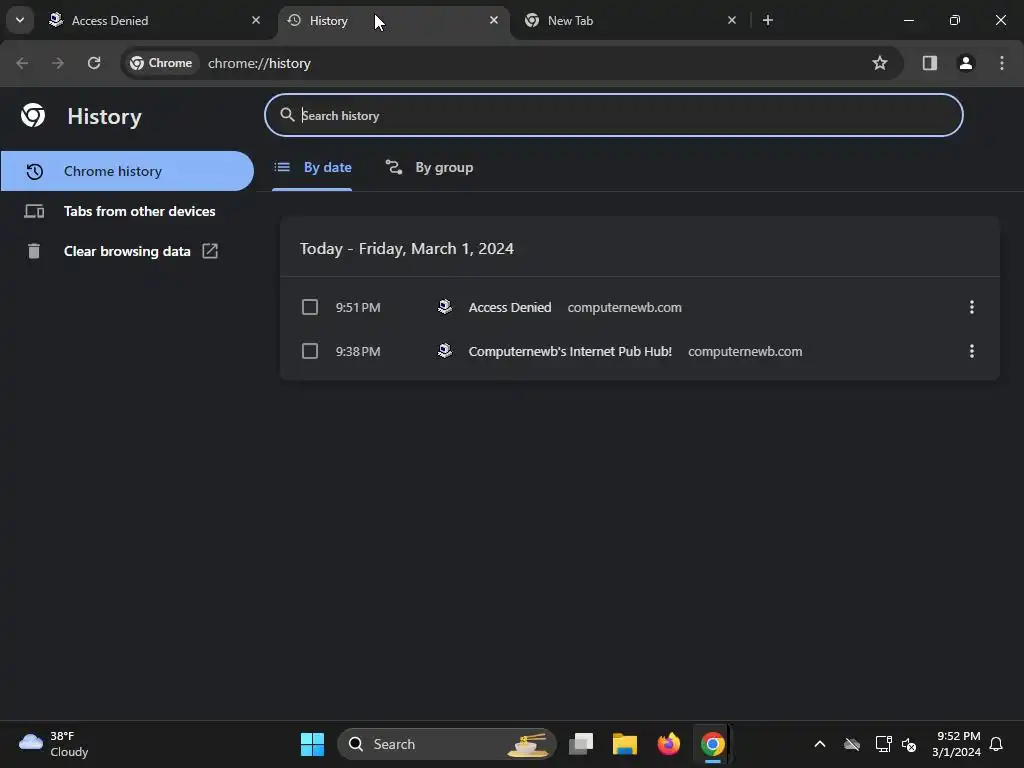Click the Today - Friday, March 1, 2024 heading
Viewport: 1024px width, 768px height.
pyautogui.click(x=407, y=249)
